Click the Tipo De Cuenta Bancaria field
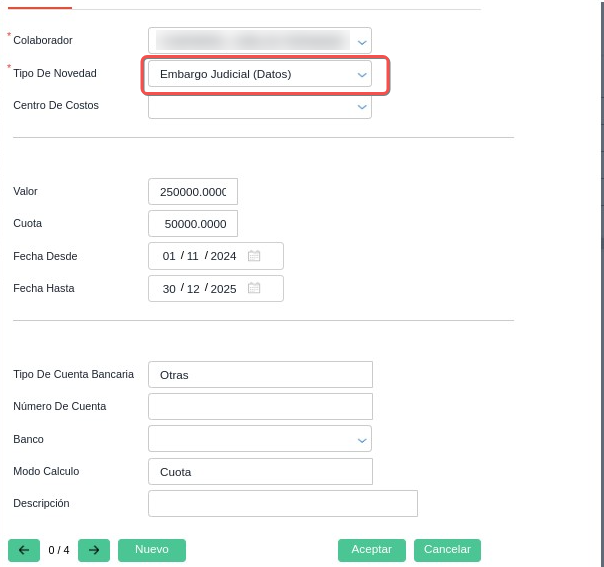The height and width of the screenshot is (567, 604). pos(260,375)
